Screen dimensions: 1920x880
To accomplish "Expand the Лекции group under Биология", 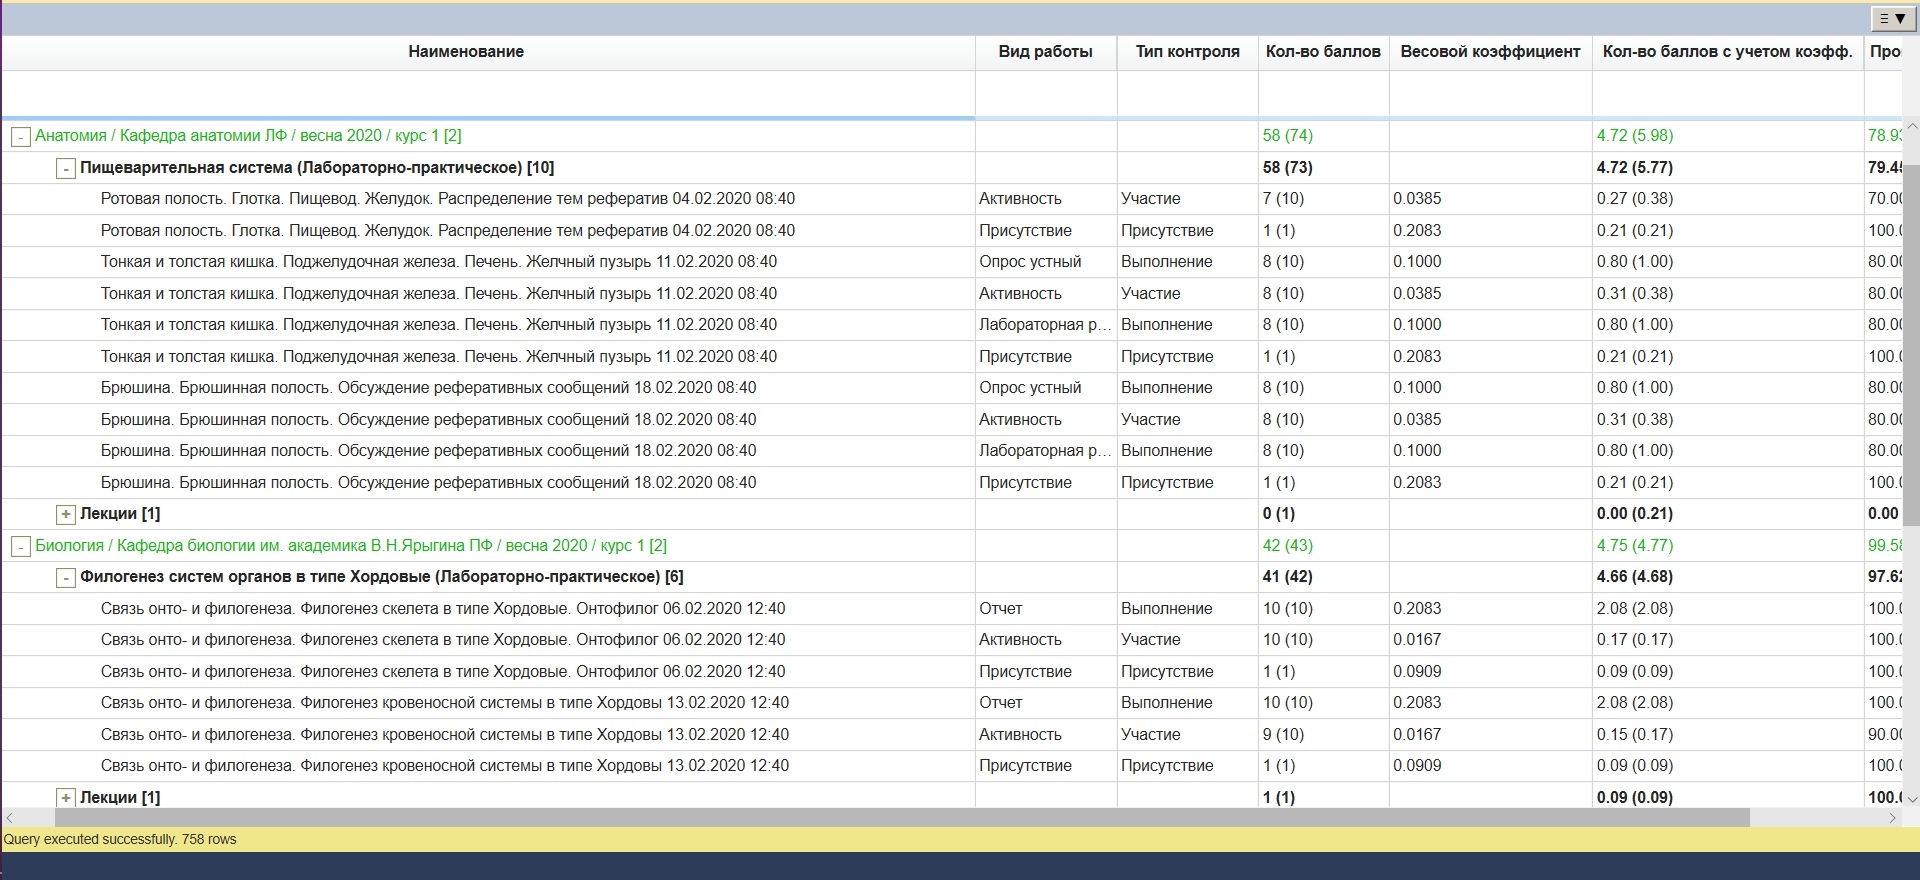I will point(65,798).
